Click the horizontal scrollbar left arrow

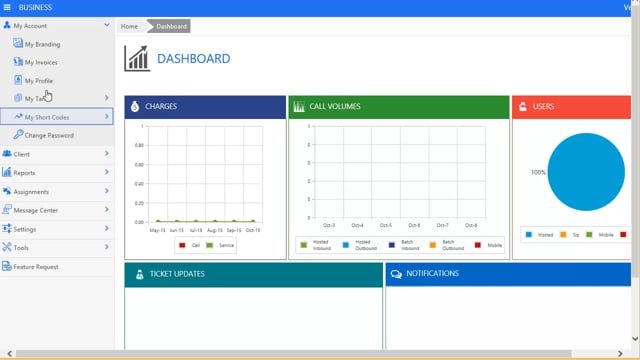pos(10,353)
